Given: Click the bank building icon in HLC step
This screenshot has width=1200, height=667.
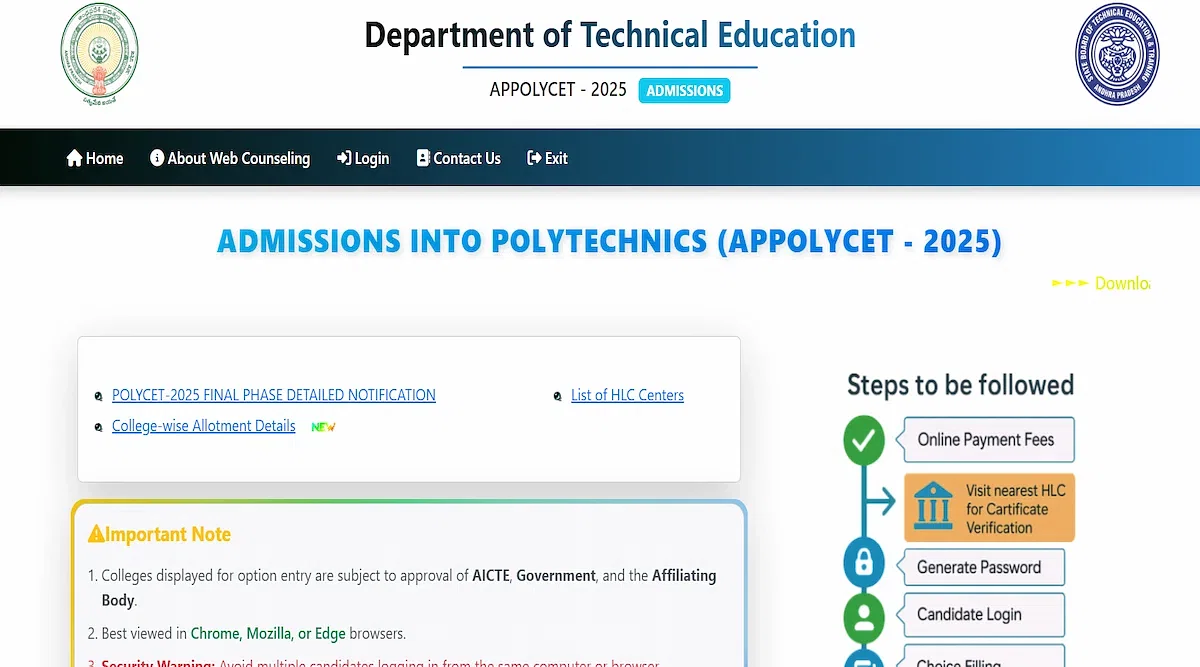Looking at the screenshot, I should (x=934, y=507).
